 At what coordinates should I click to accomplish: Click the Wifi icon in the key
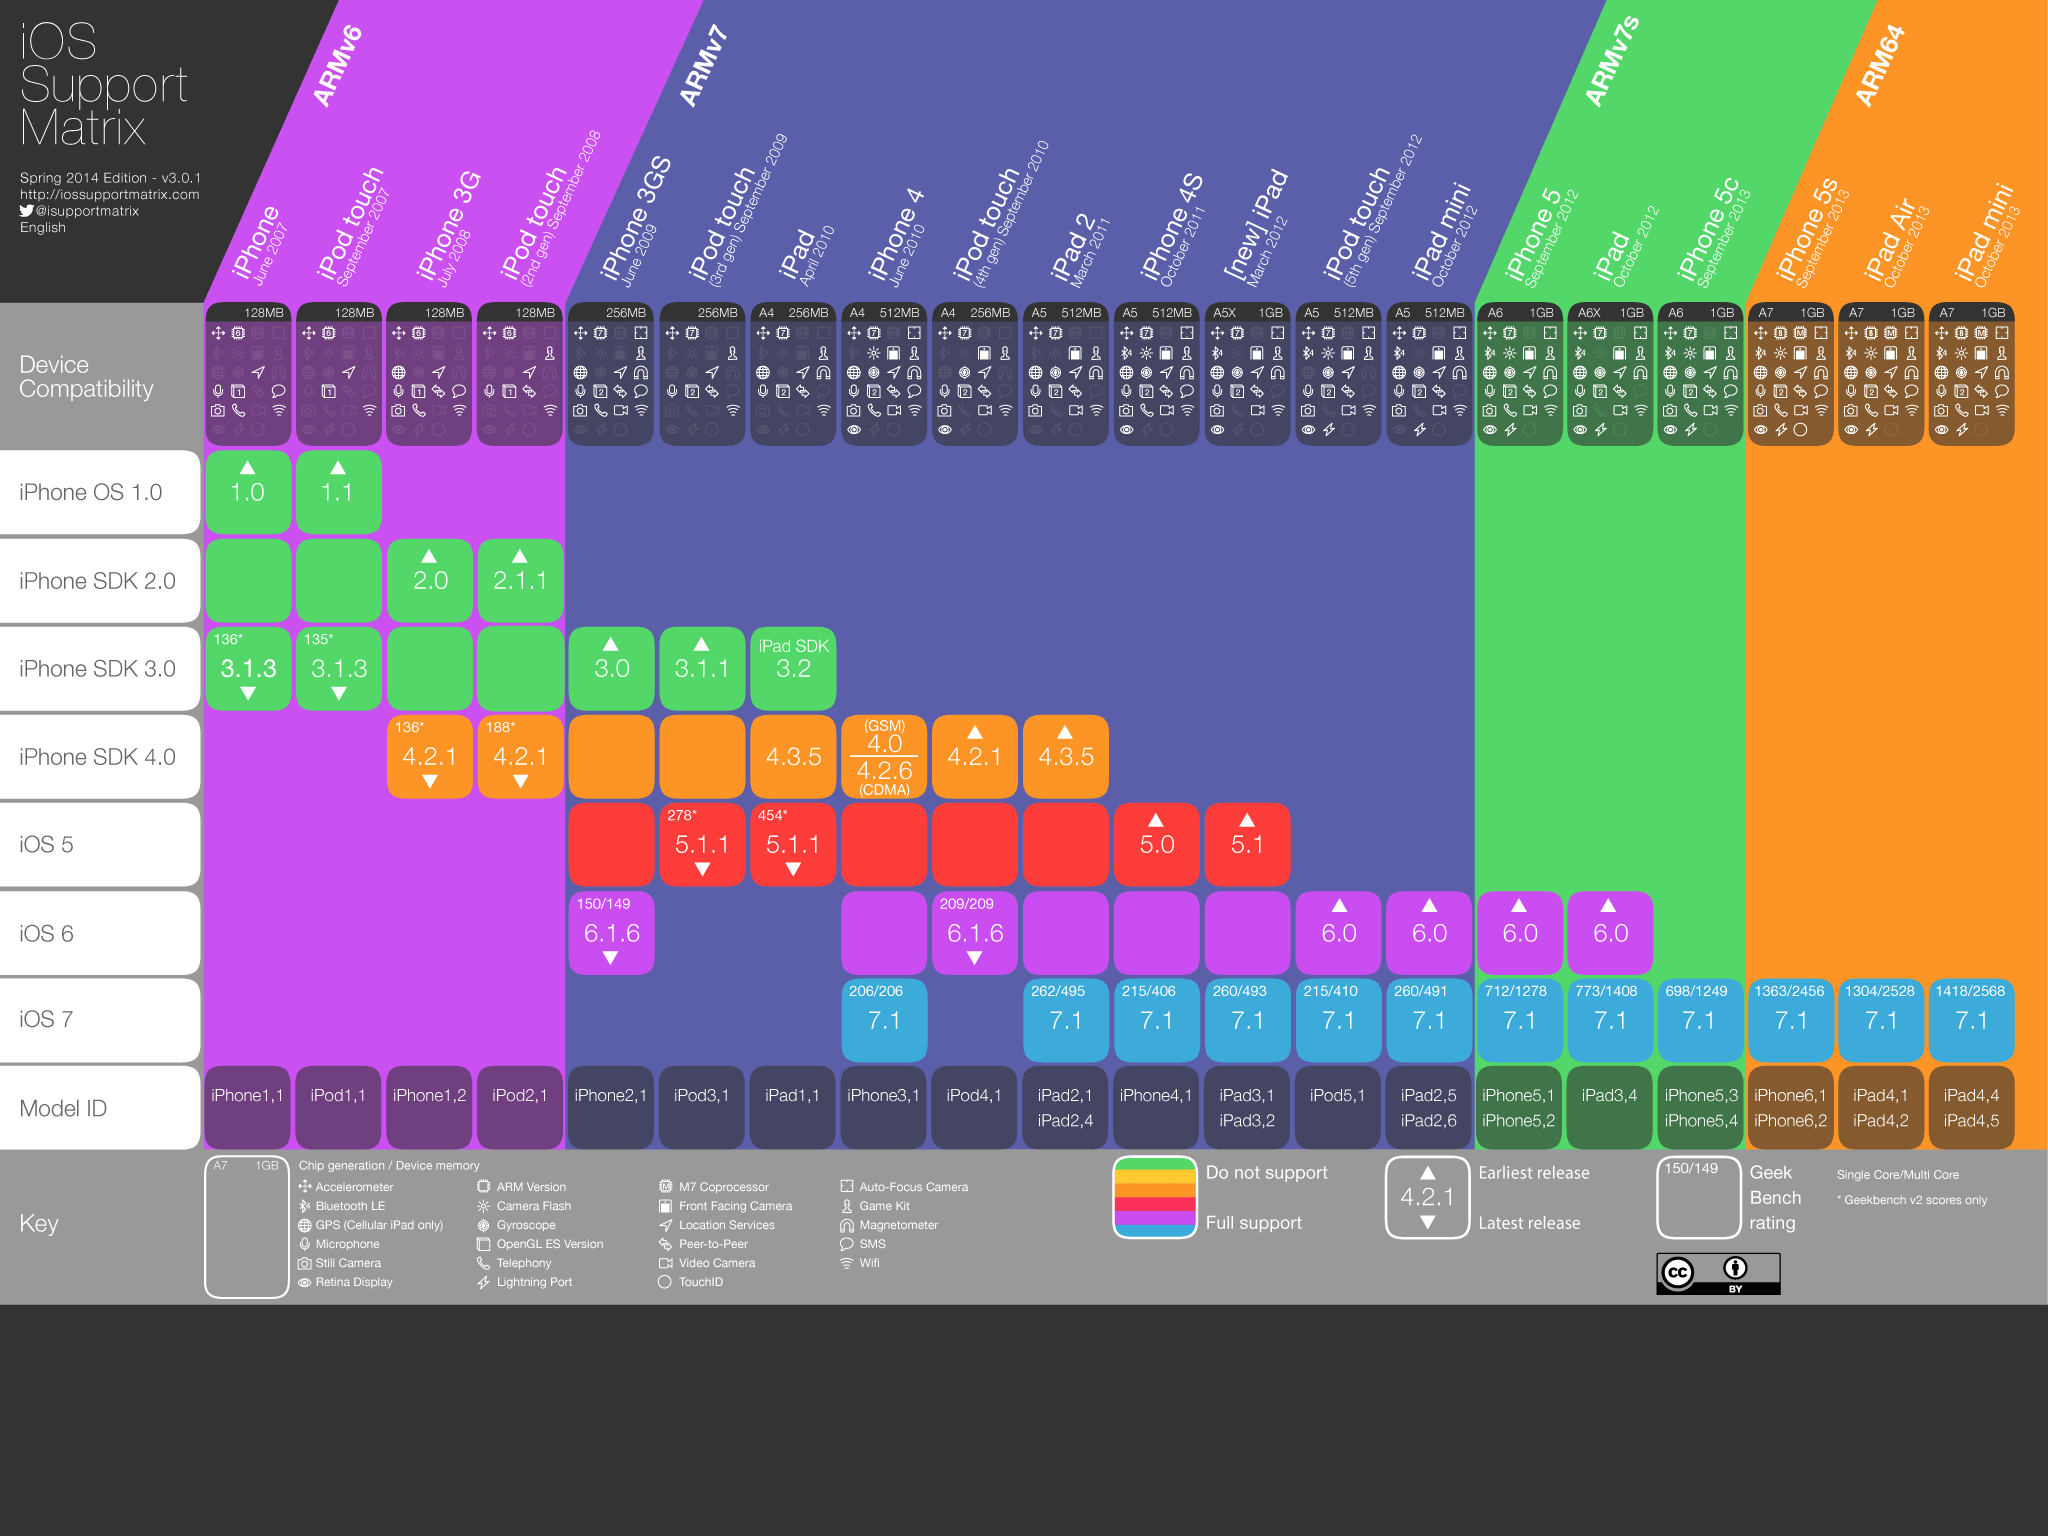[847, 1262]
